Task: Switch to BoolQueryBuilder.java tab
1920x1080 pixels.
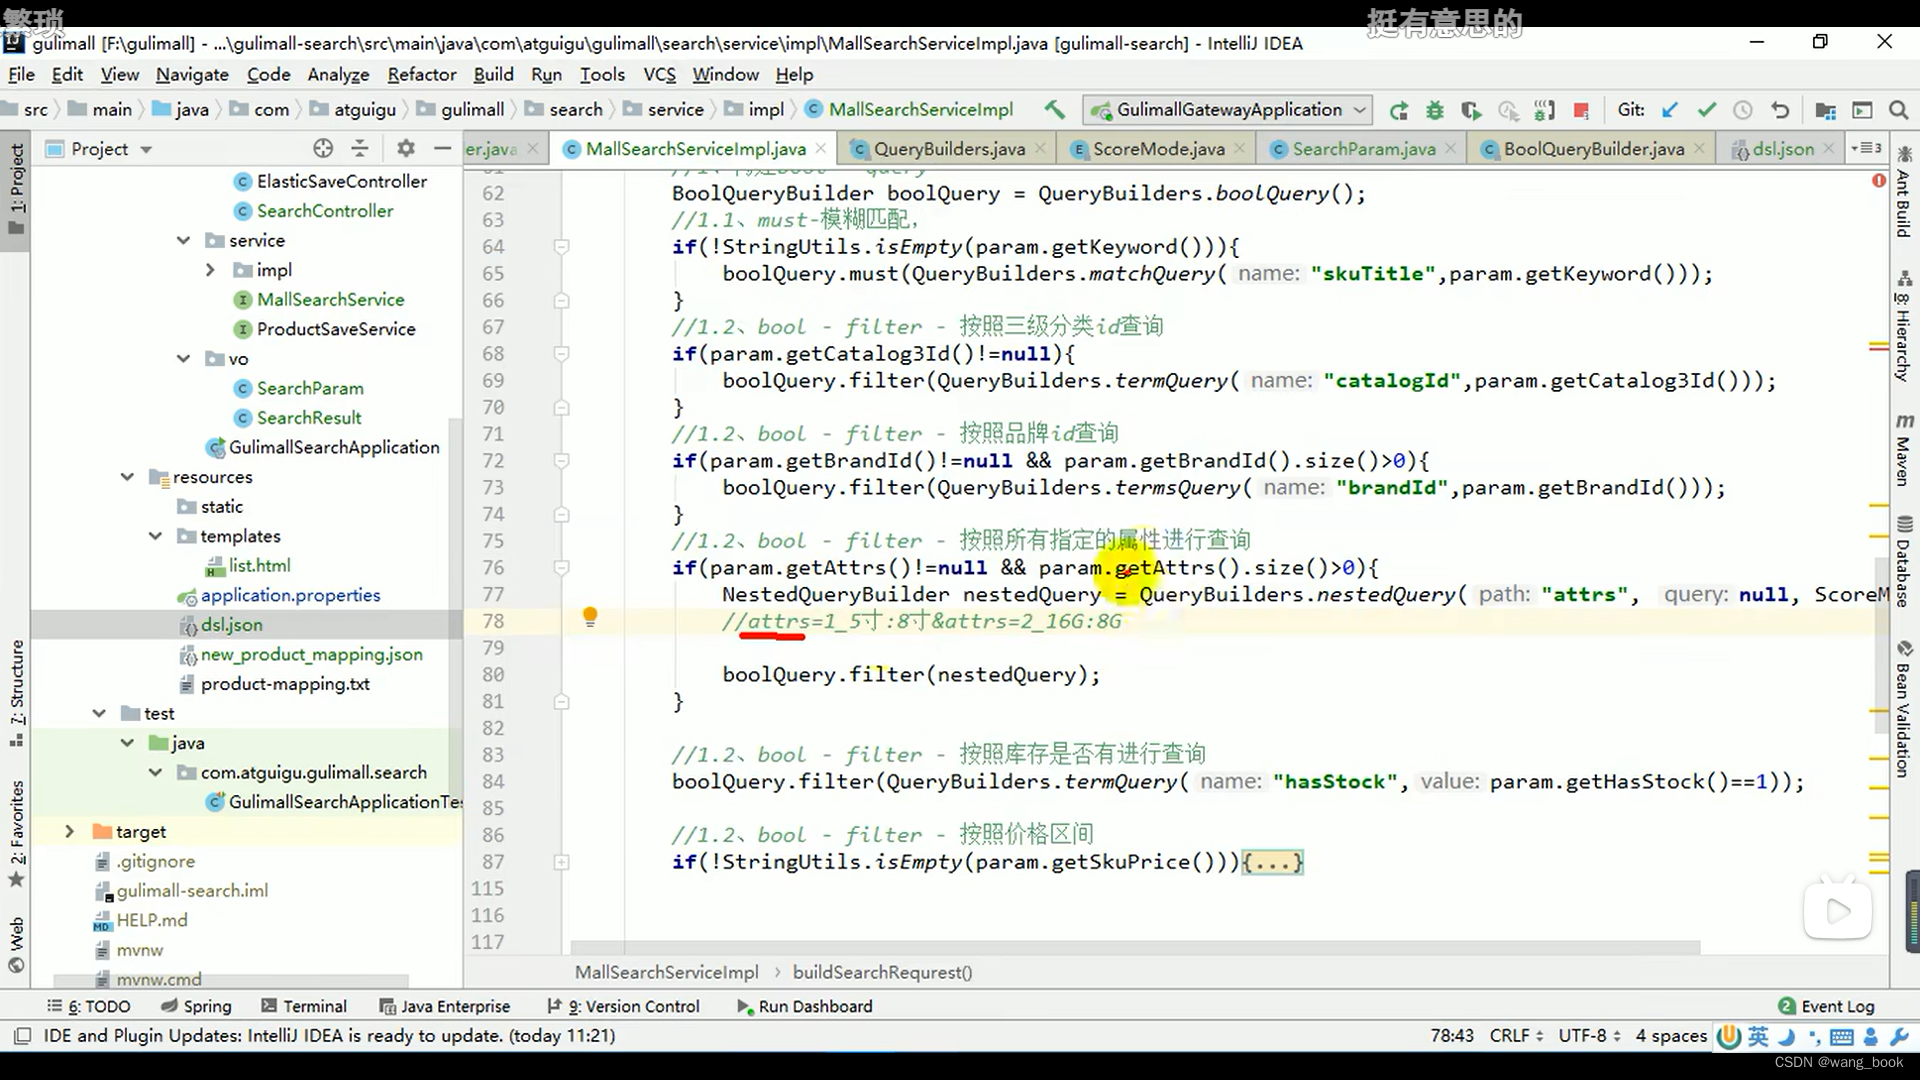Action: tap(1593, 148)
